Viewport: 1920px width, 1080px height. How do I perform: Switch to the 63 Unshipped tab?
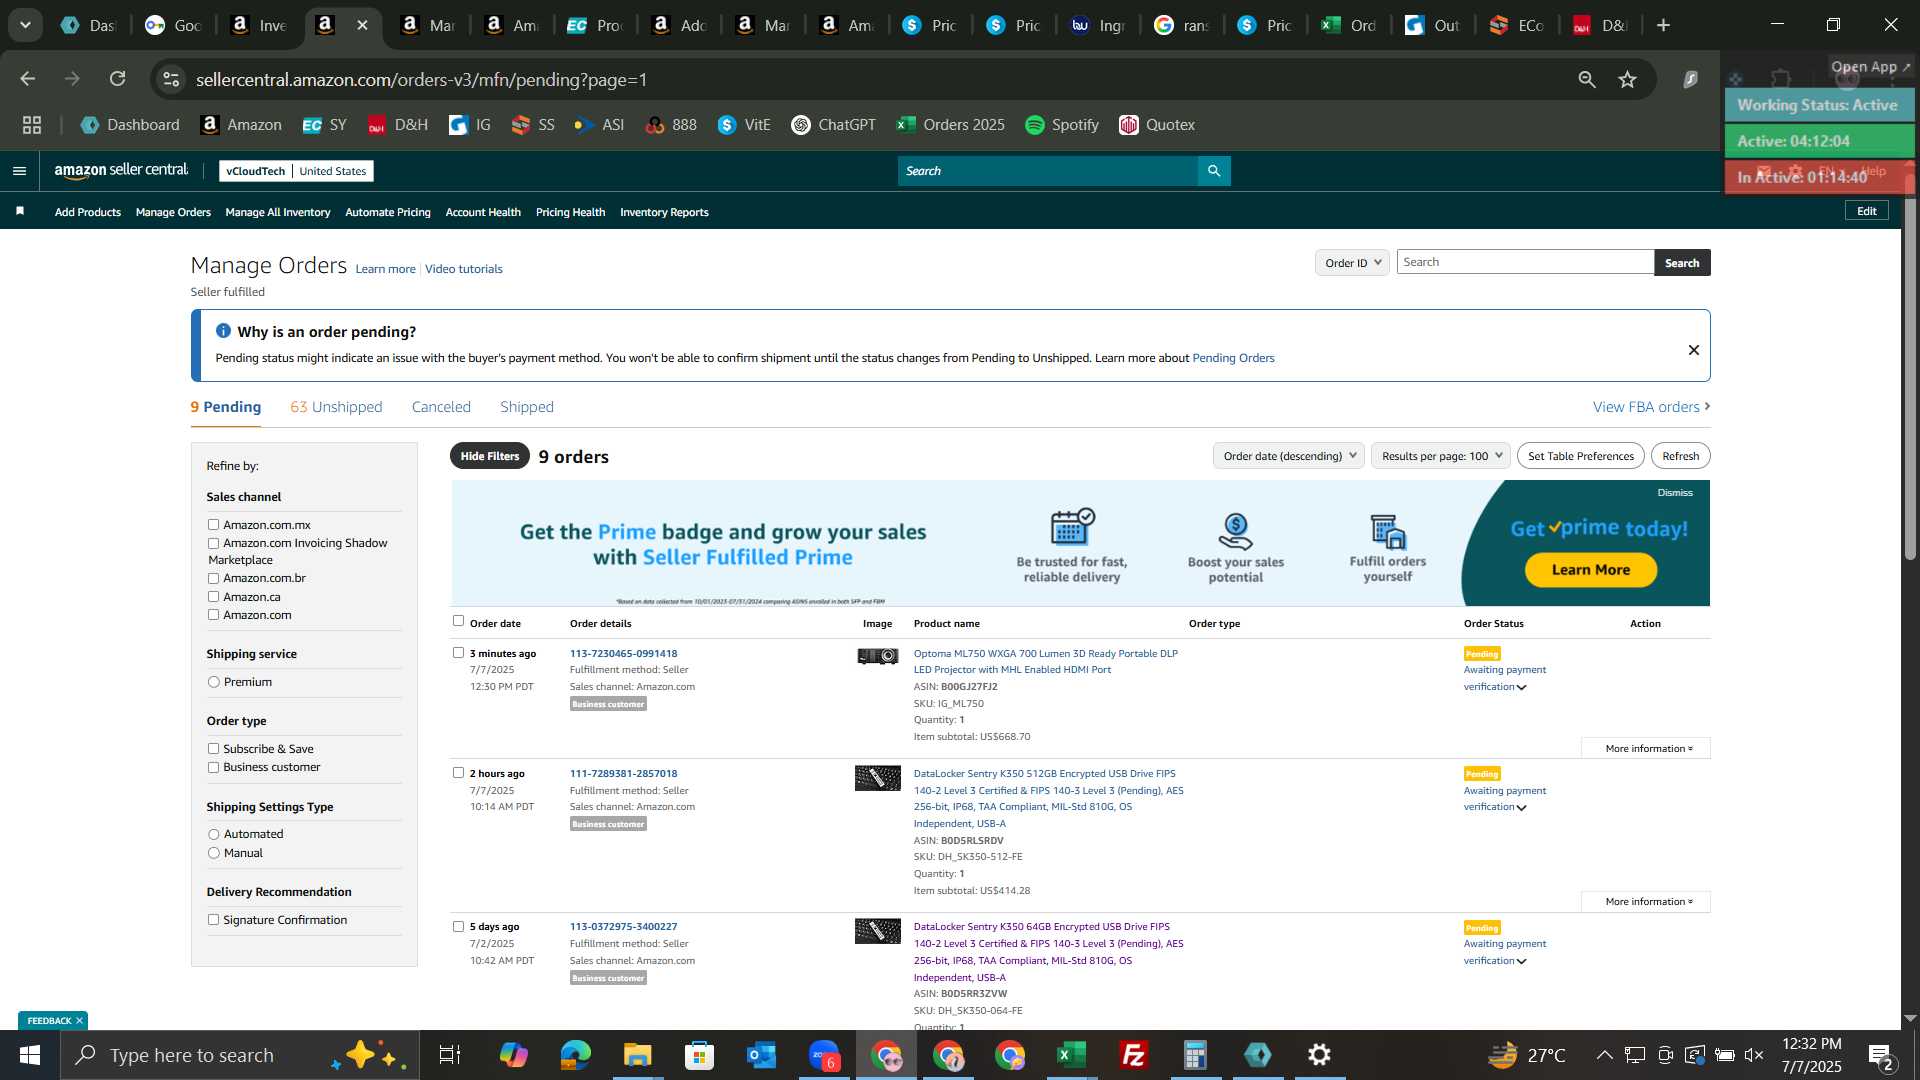point(336,407)
